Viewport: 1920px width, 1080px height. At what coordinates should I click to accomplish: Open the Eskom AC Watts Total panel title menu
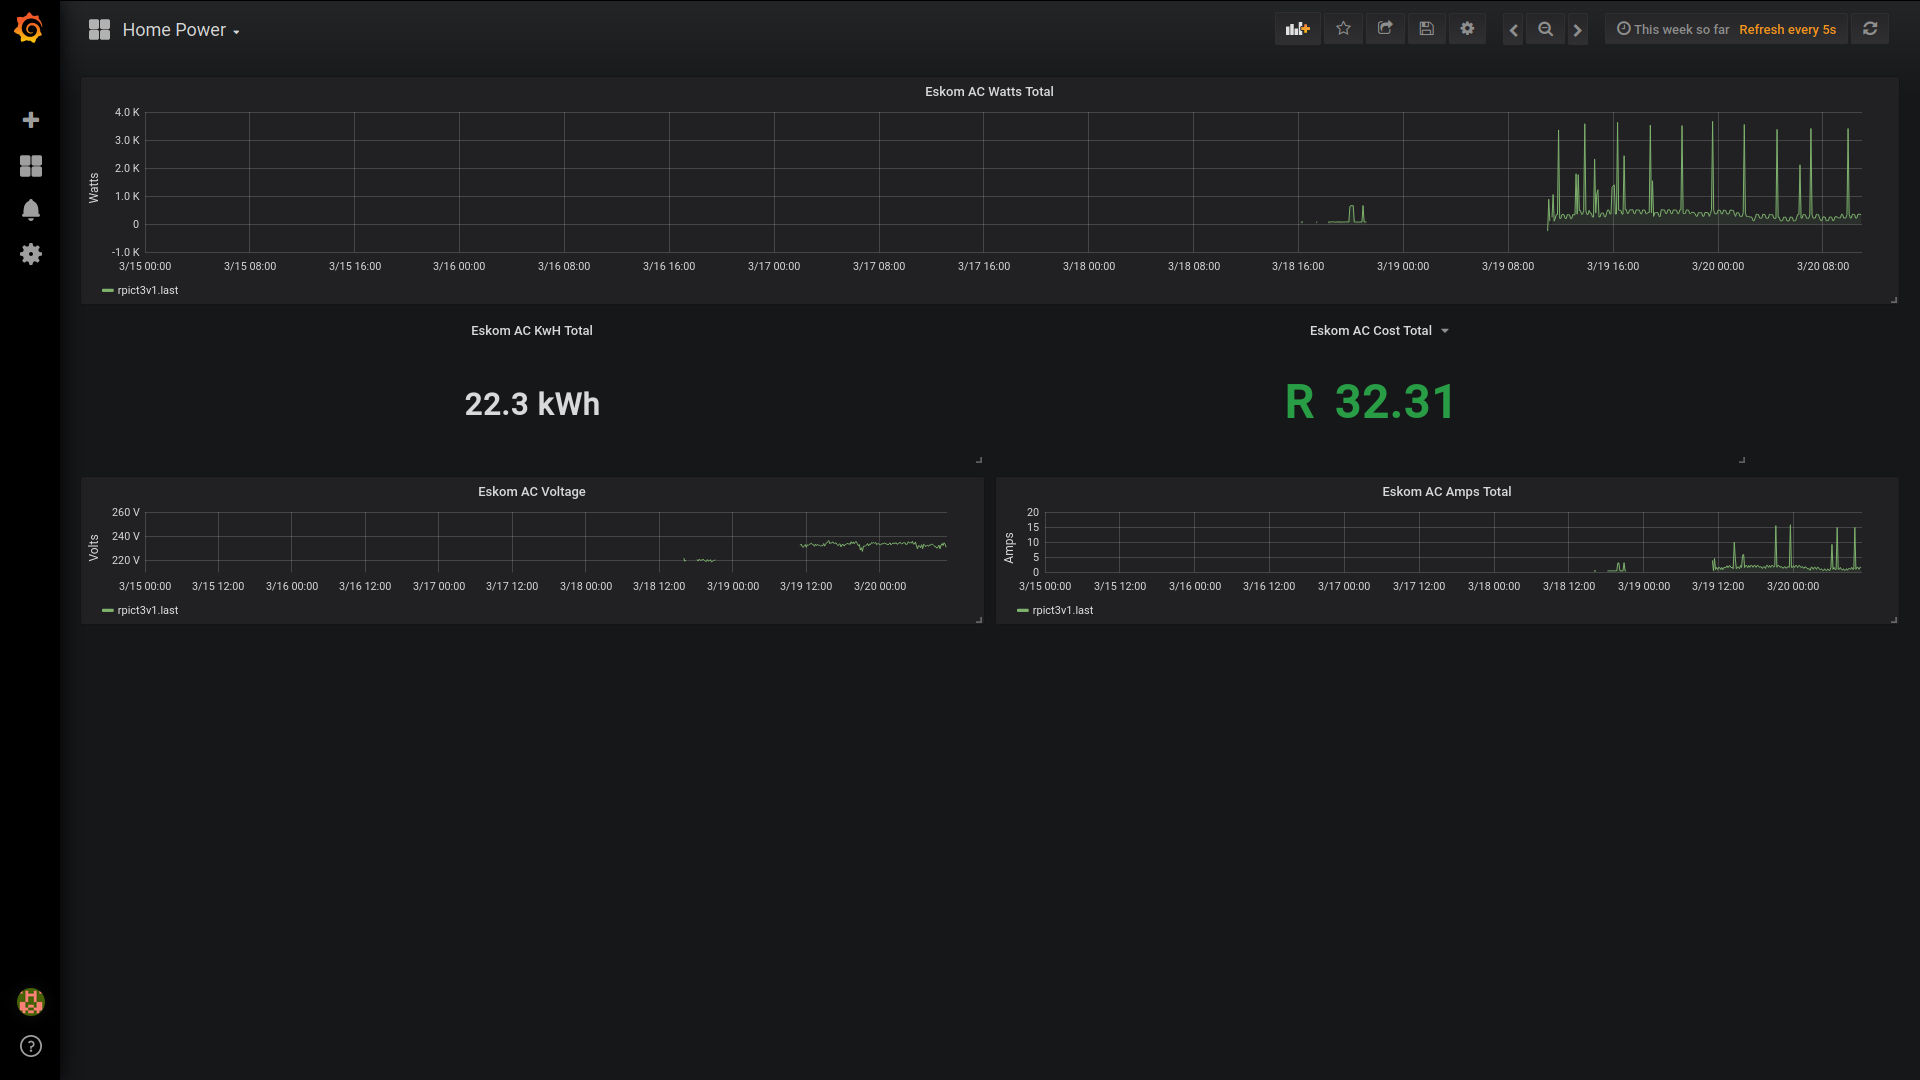[989, 91]
